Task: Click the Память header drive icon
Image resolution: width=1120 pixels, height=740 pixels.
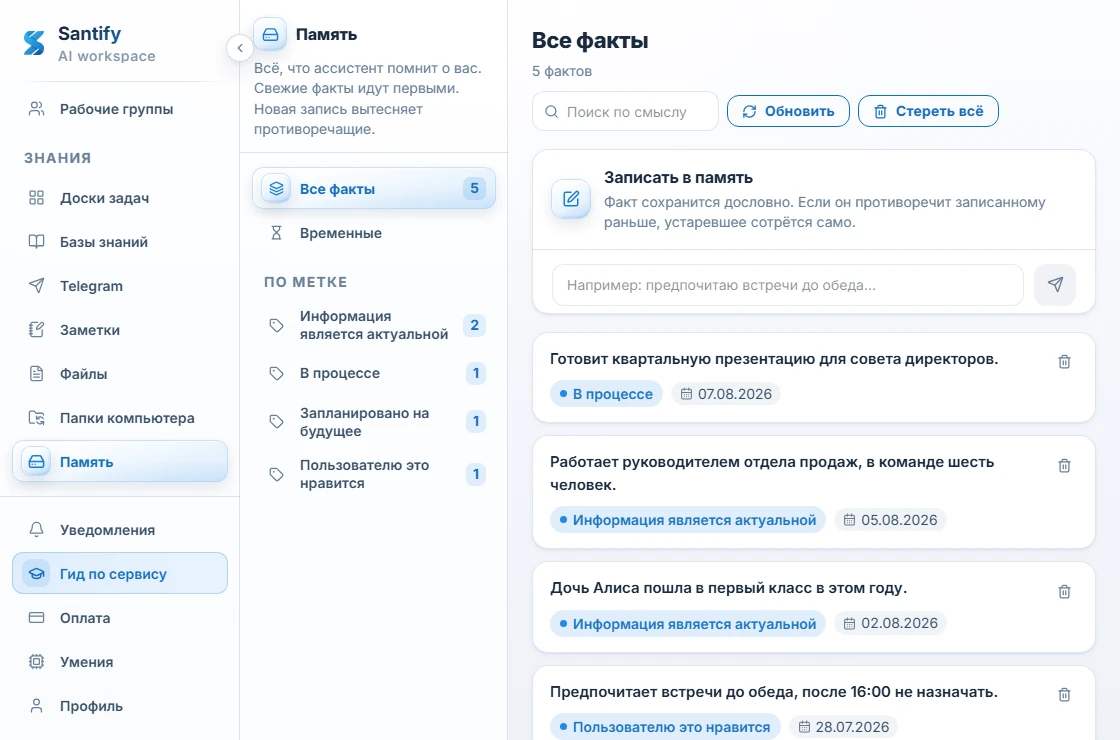Action: pyautogui.click(x=271, y=34)
